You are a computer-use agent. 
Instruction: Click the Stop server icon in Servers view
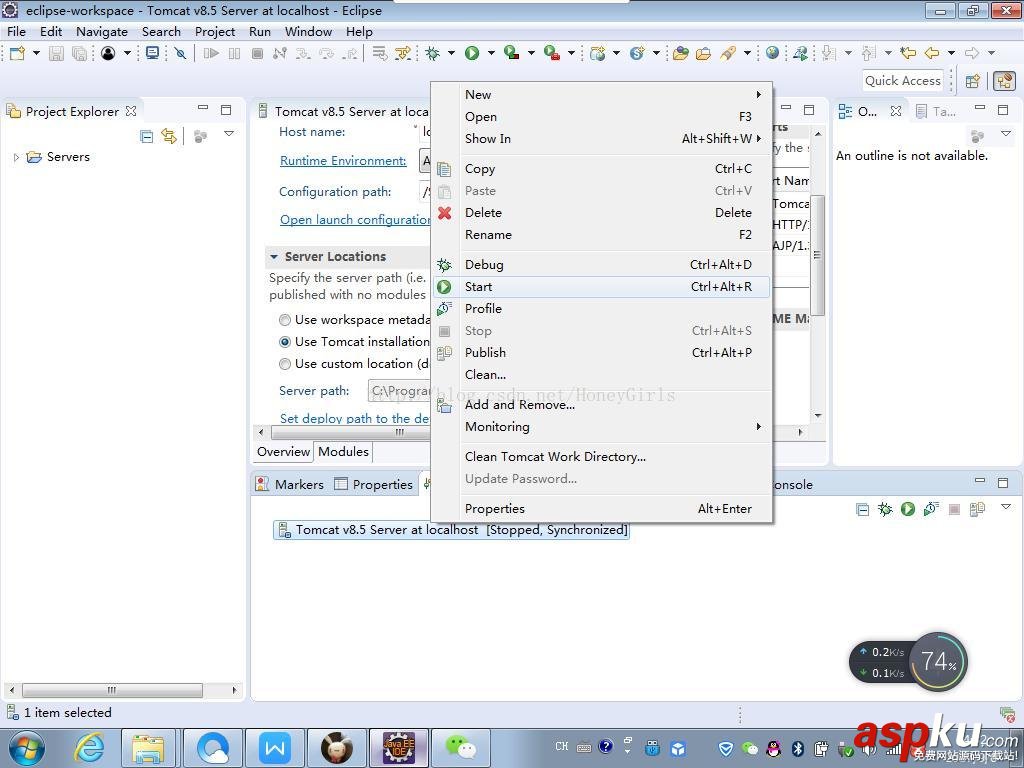tap(954, 509)
